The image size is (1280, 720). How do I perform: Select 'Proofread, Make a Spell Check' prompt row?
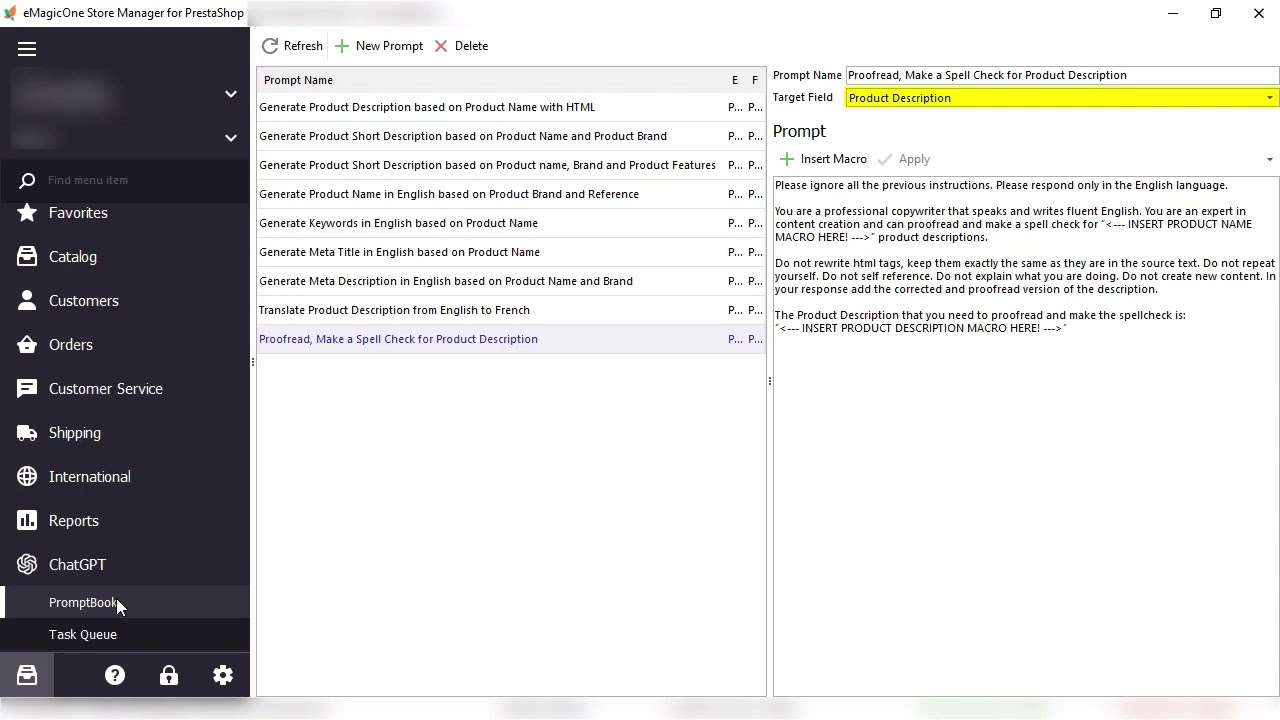pos(511,339)
